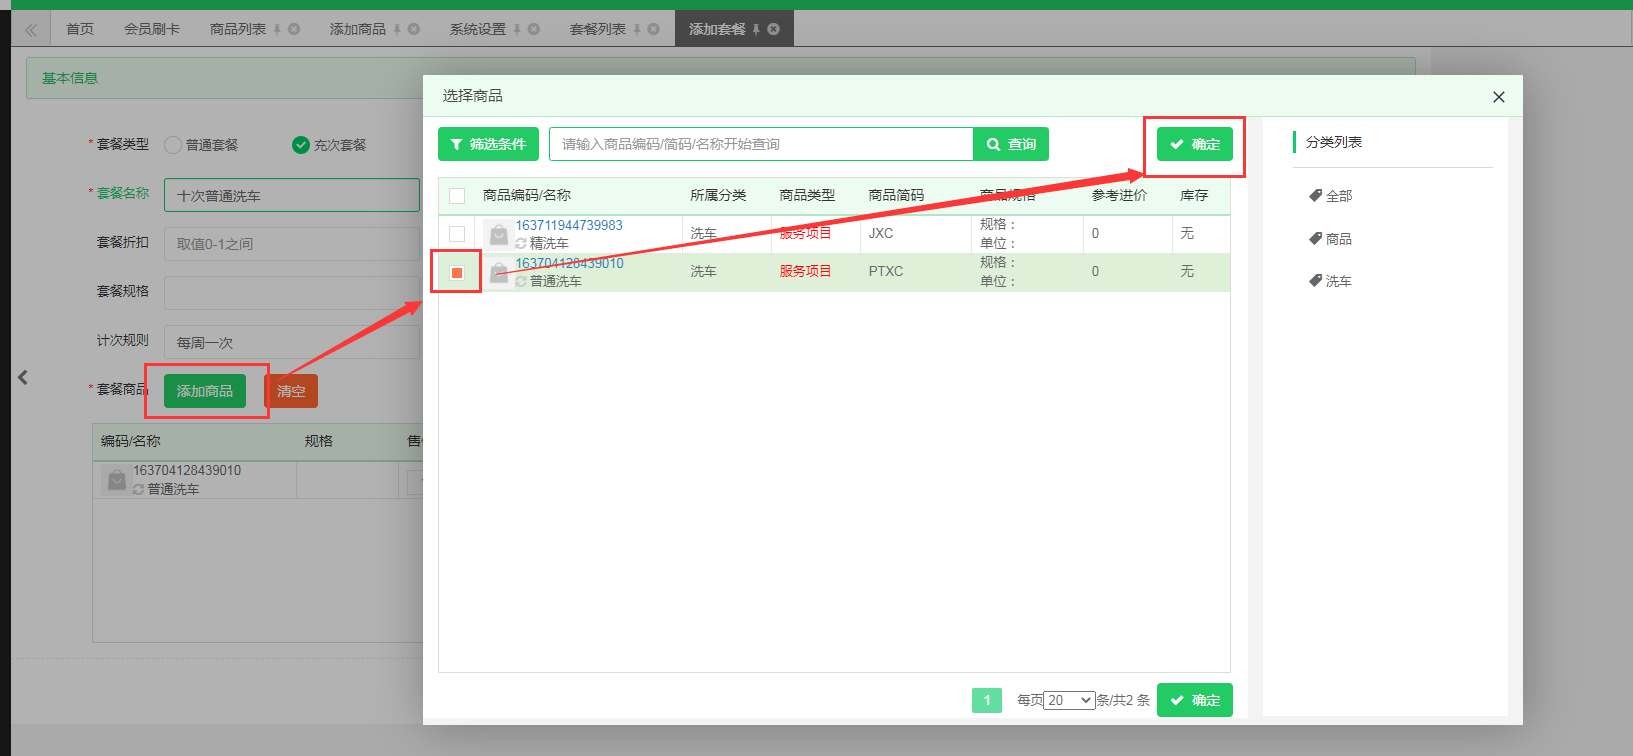Click the red 清空 button

tap(291, 391)
